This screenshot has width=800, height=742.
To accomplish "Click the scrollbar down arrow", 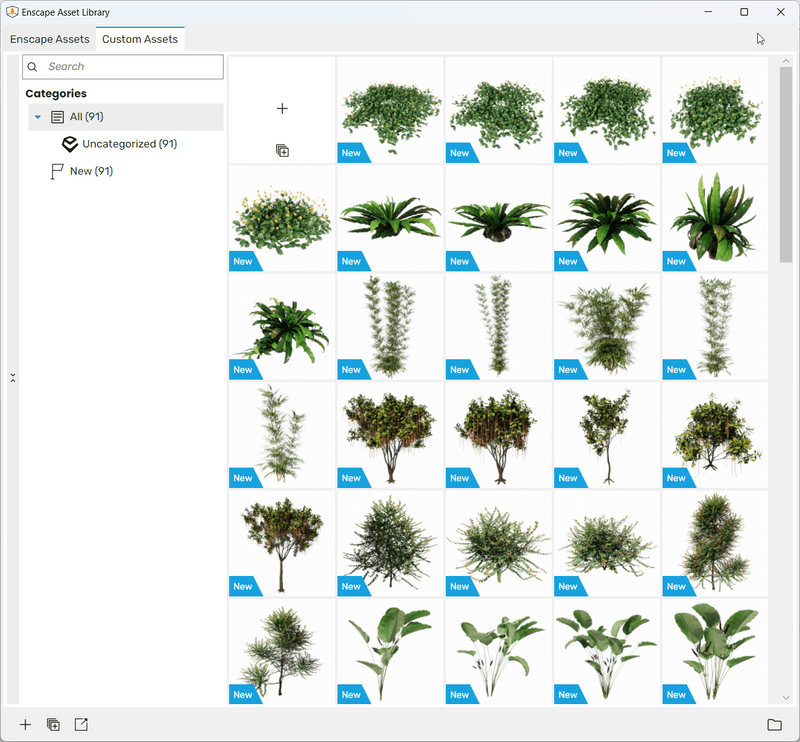I will click(786, 697).
